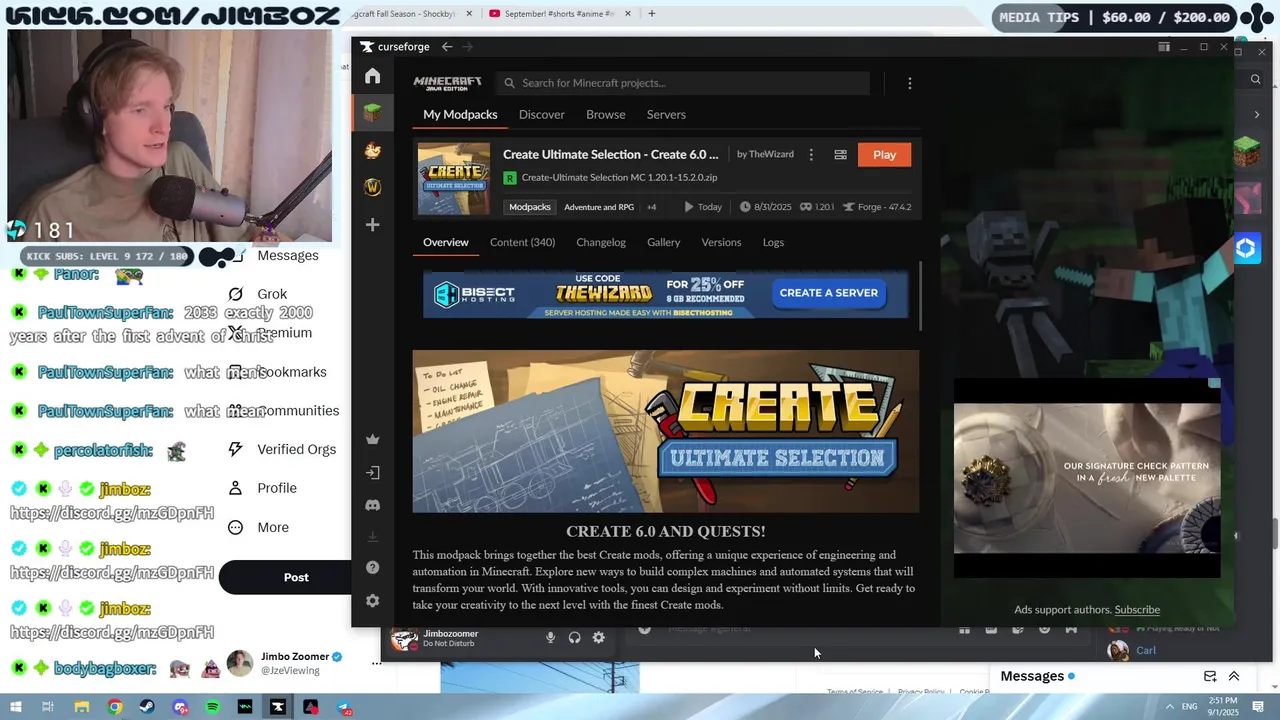The image size is (1280, 720).
Task: Click the CurseForge layout icon in title bar
Action: pyautogui.click(x=1164, y=47)
